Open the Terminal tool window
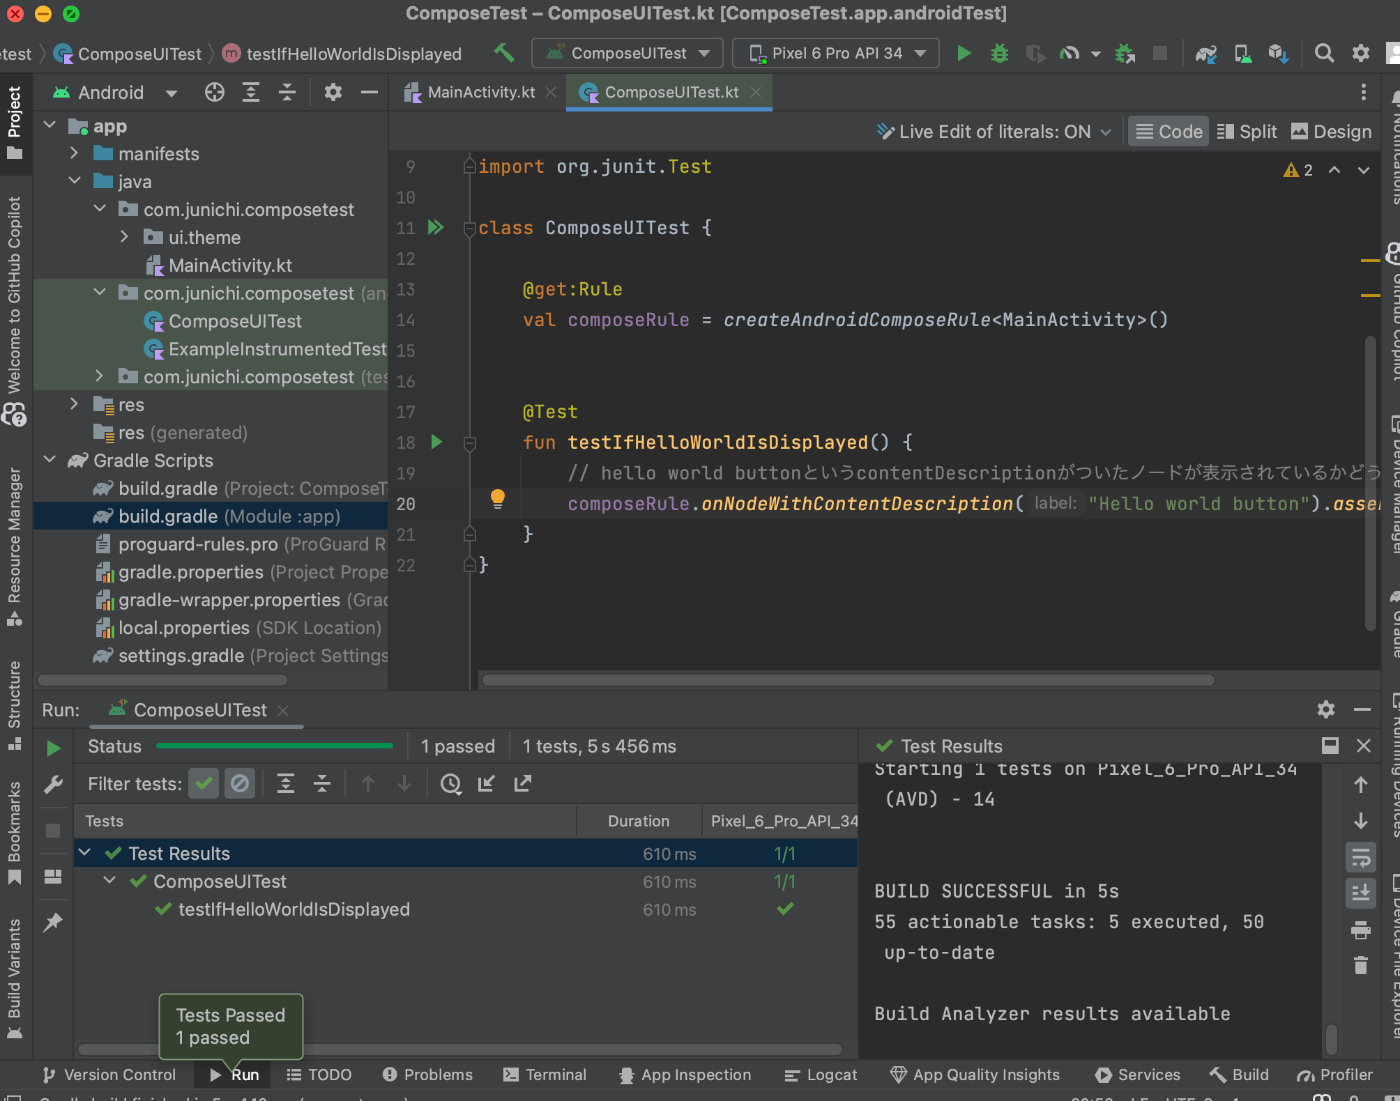The width and height of the screenshot is (1400, 1101). click(x=544, y=1074)
